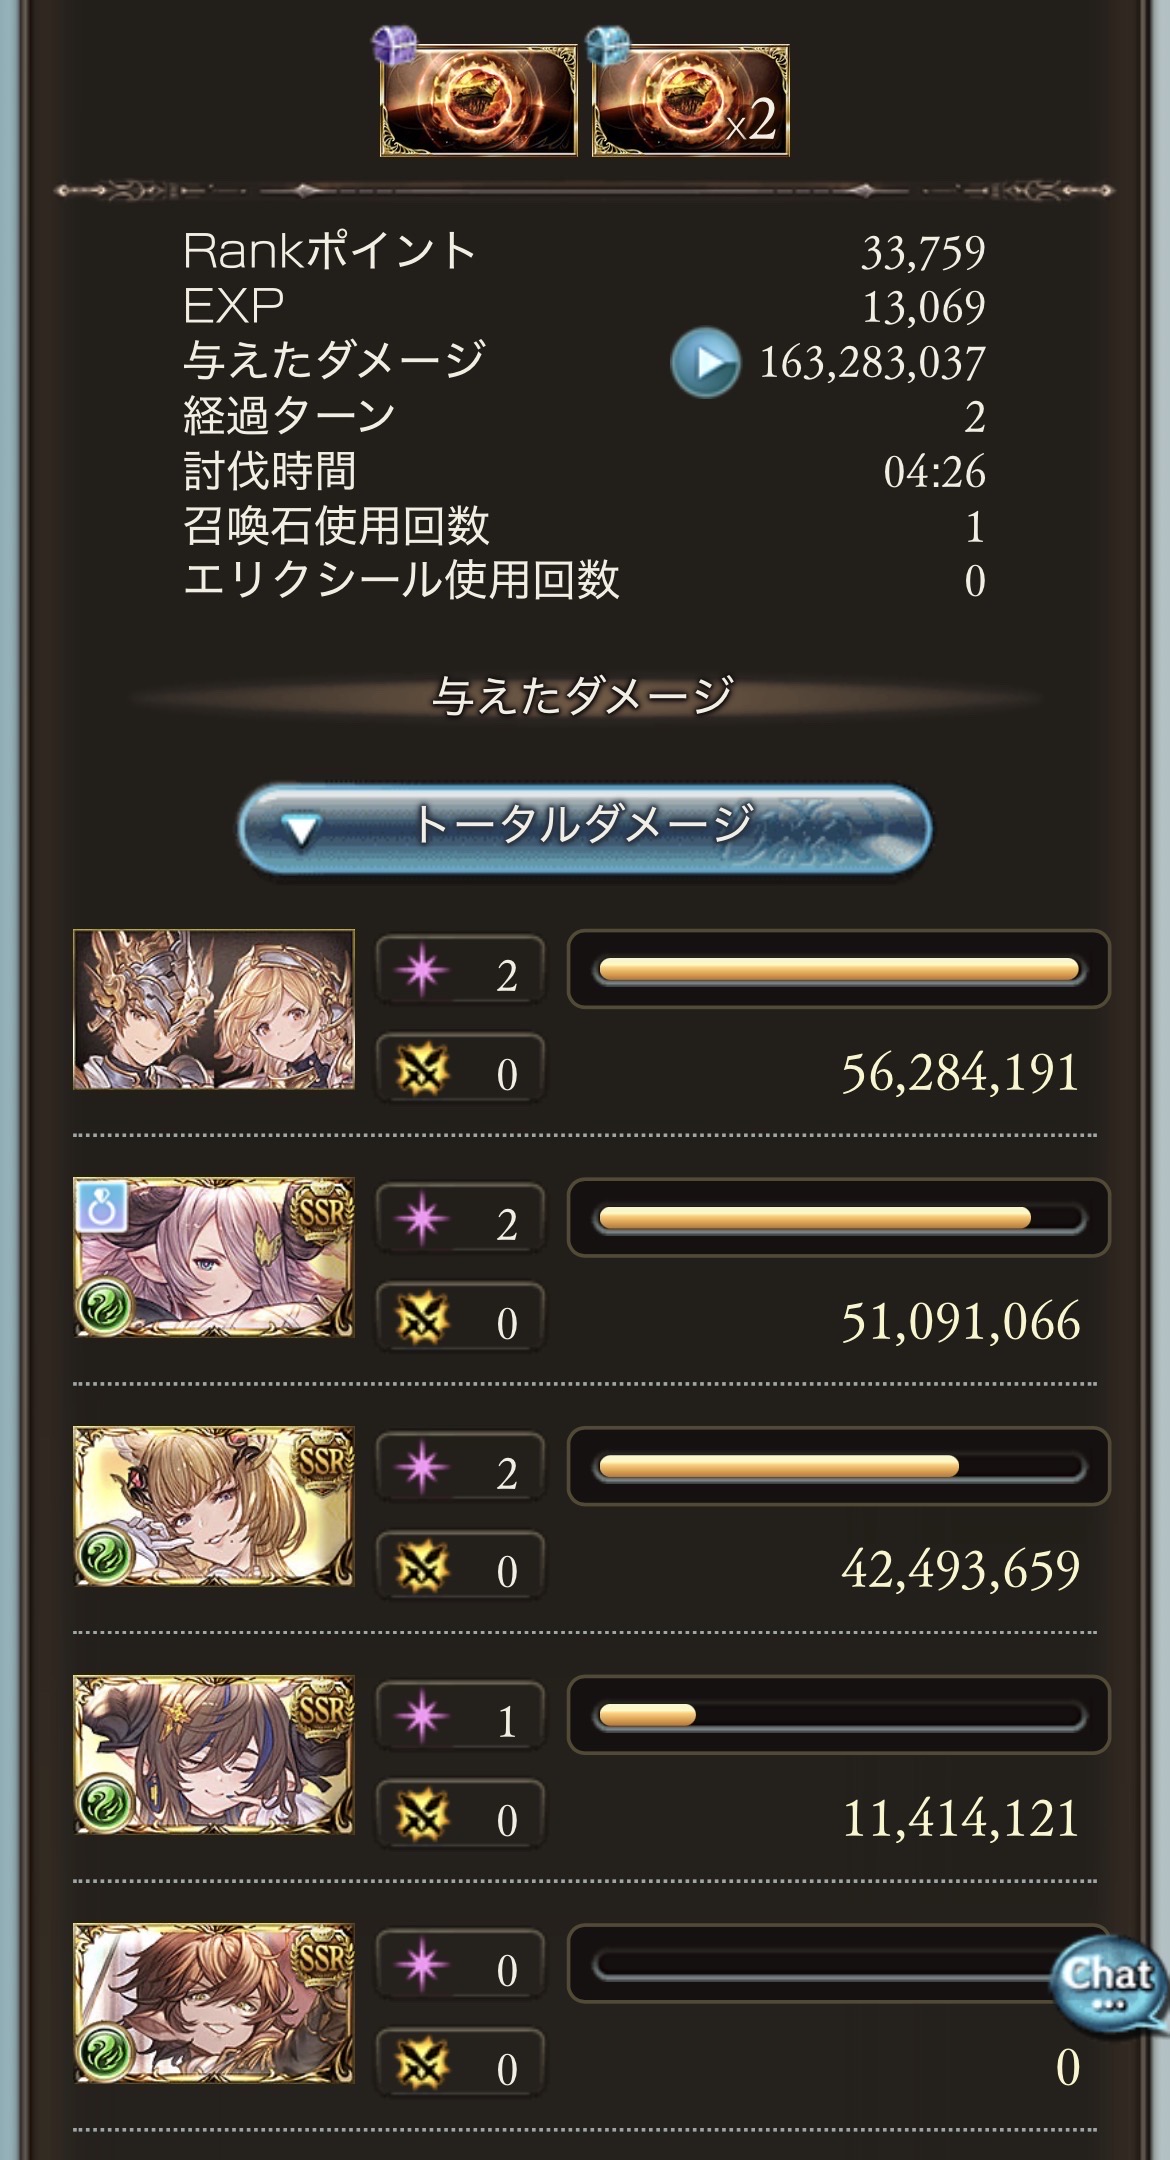Select the blonde SSR character with white glove

point(214,1506)
